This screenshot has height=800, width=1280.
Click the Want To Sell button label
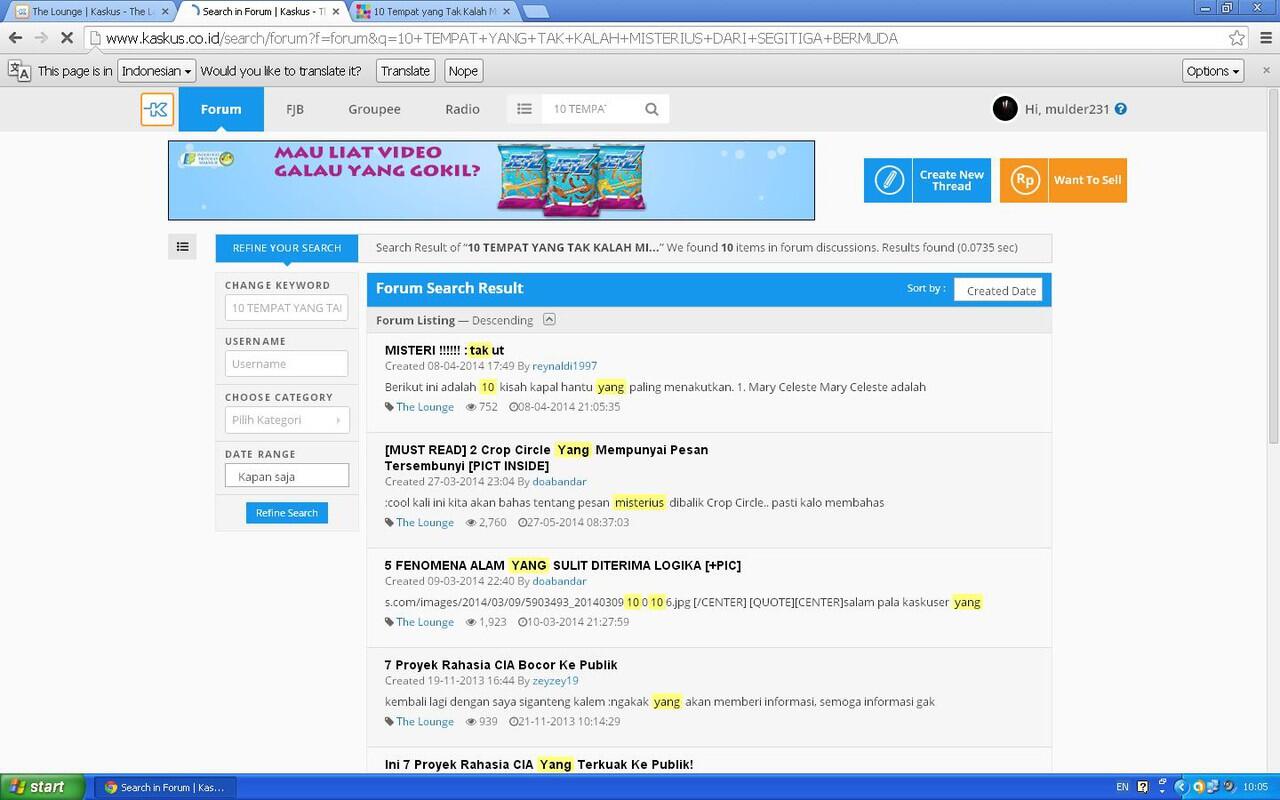coord(1087,180)
